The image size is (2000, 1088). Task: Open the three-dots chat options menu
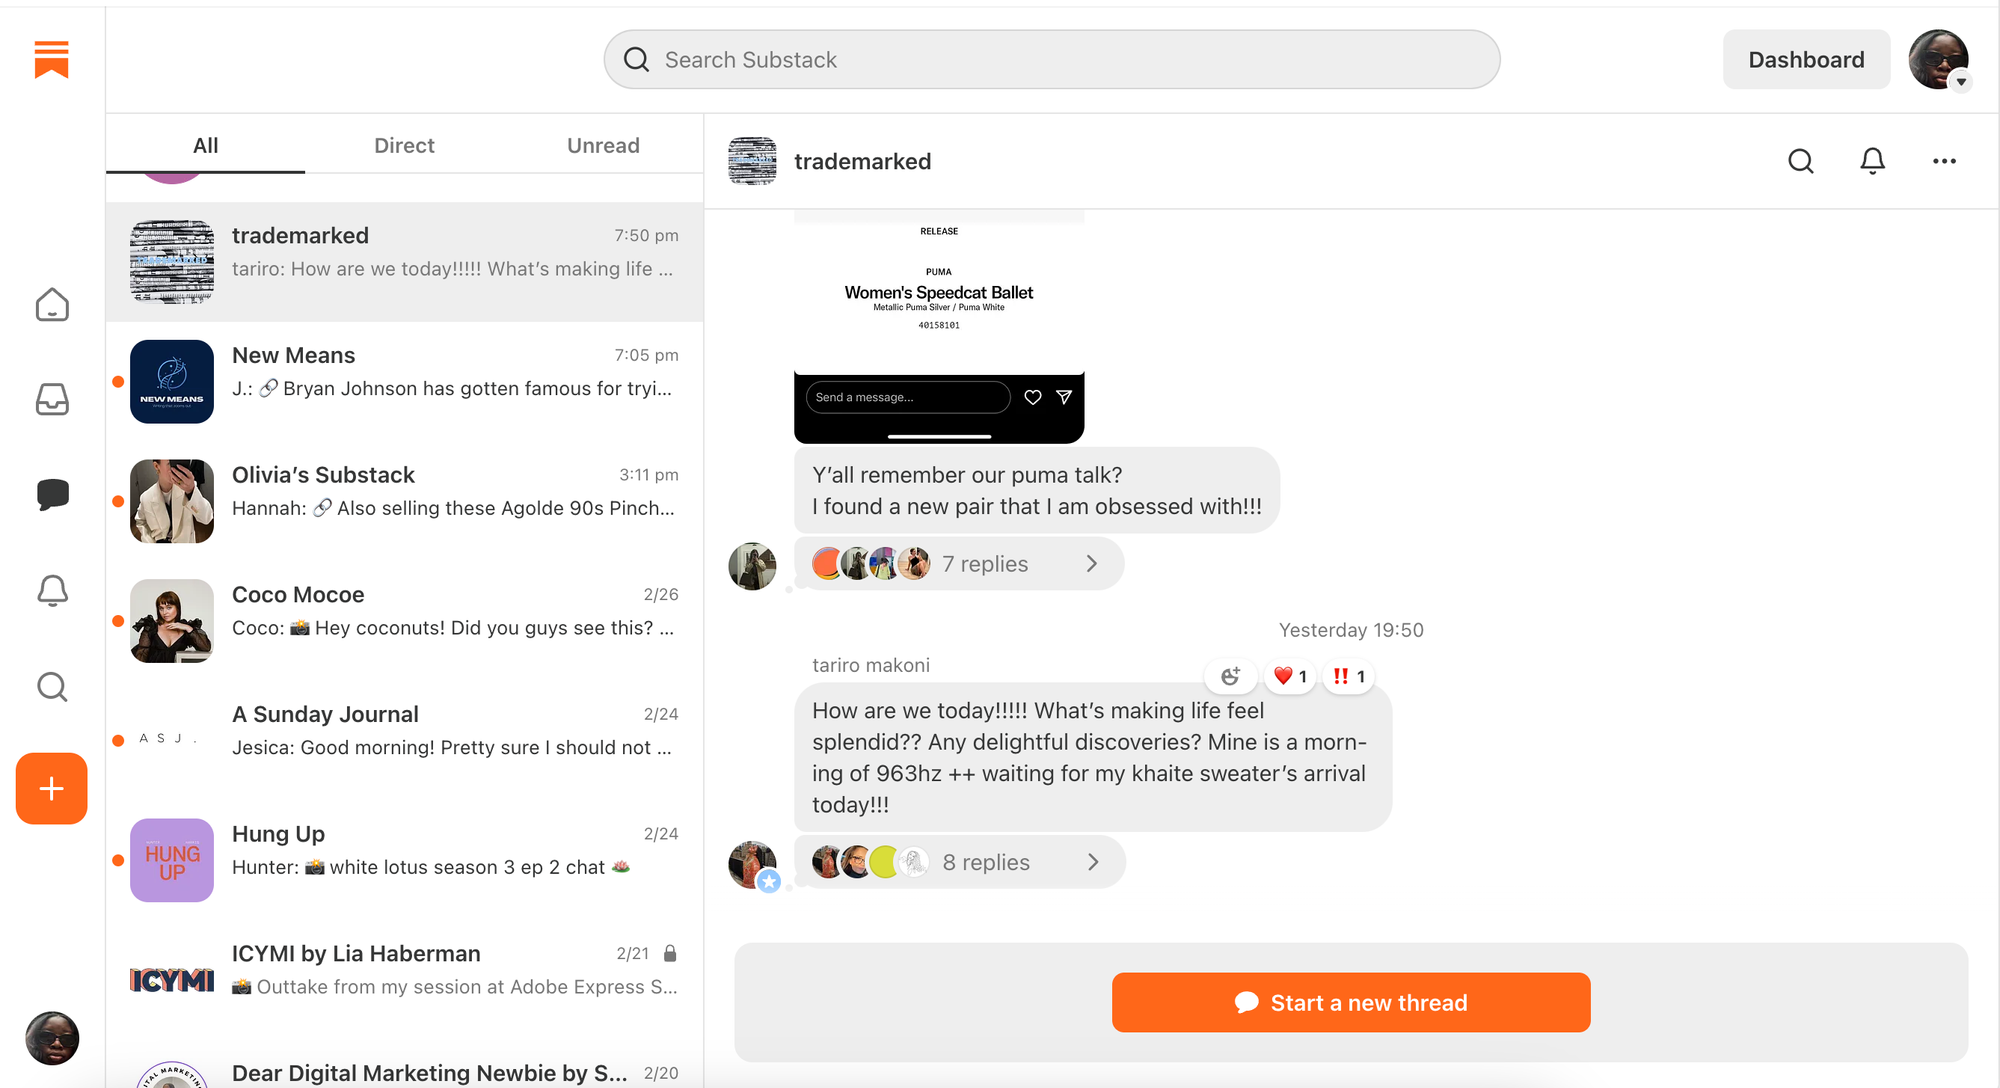[x=1944, y=161]
